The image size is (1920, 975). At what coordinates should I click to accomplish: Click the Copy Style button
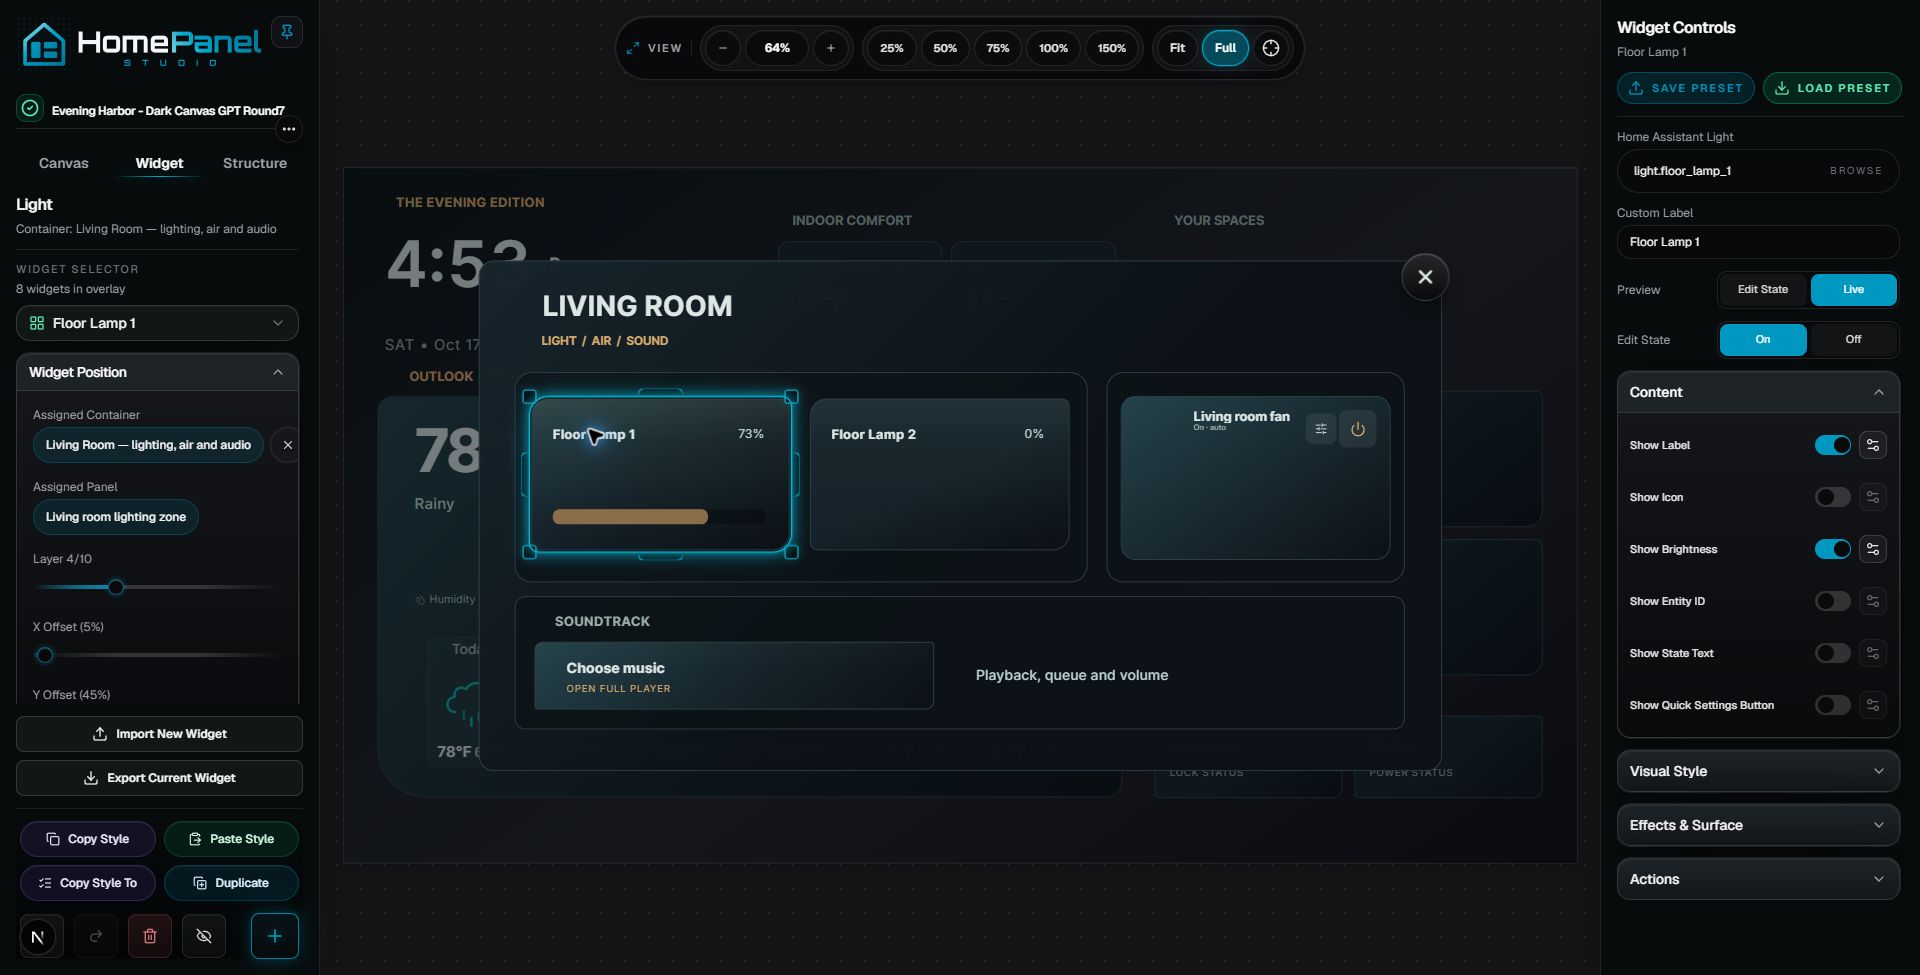click(88, 839)
